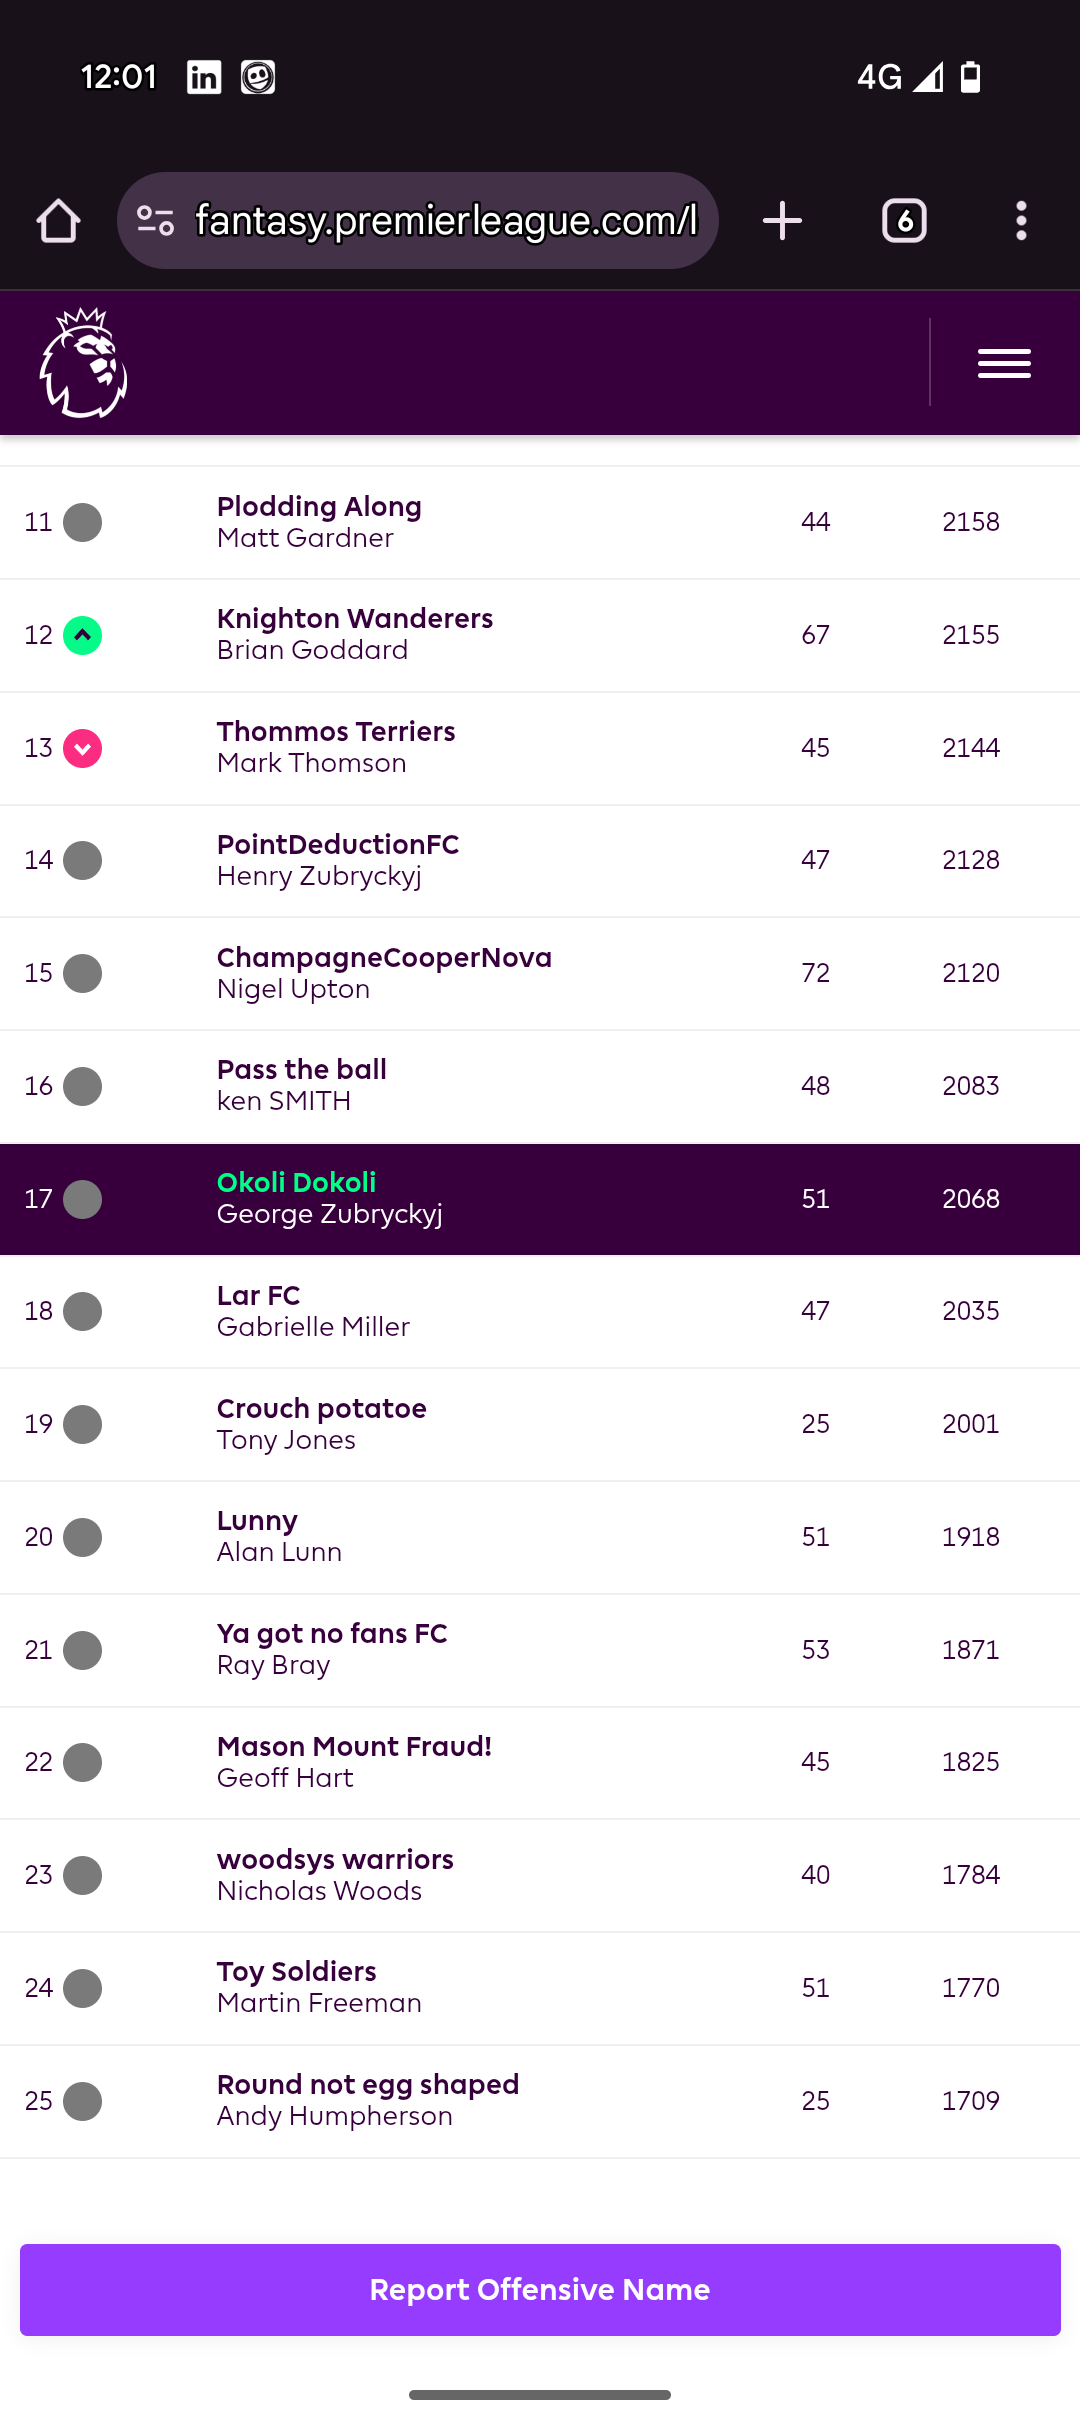The image size is (1080, 2424).
Task: Open the Knighton Wanderers team
Action: coord(355,619)
